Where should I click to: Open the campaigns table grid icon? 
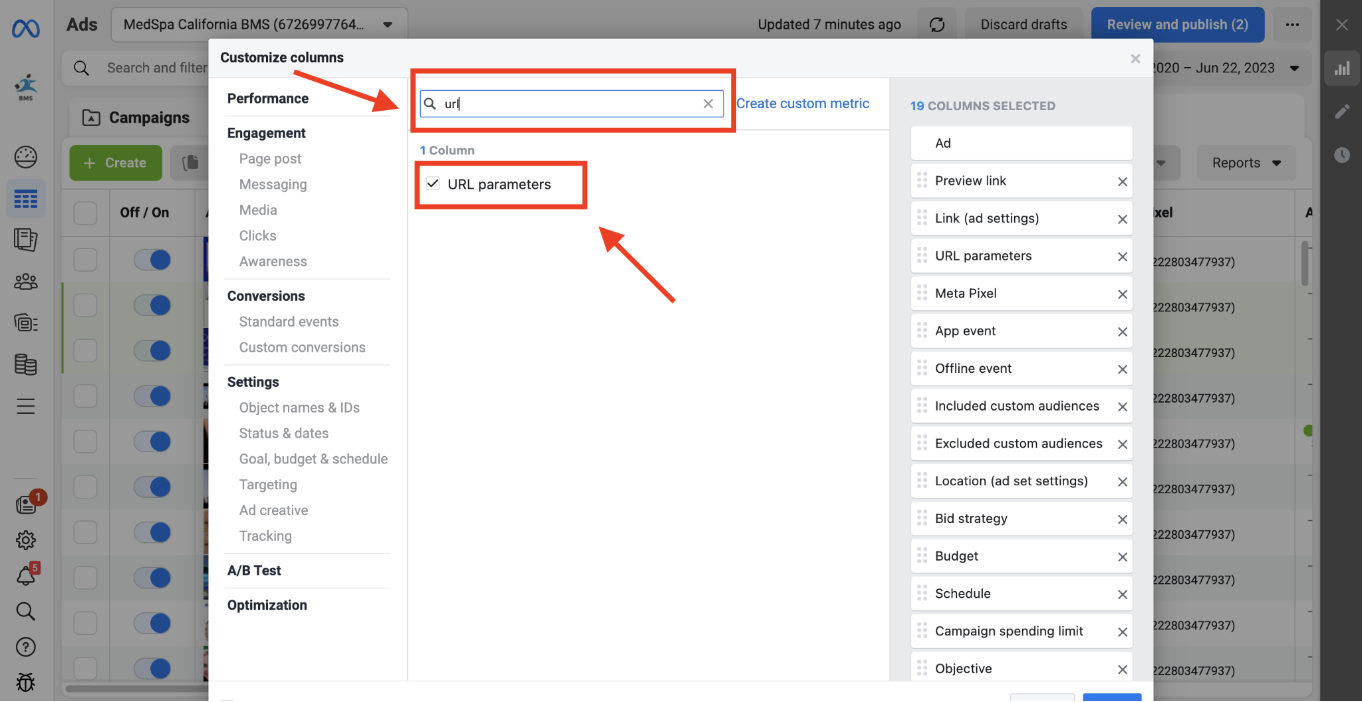click(26, 199)
